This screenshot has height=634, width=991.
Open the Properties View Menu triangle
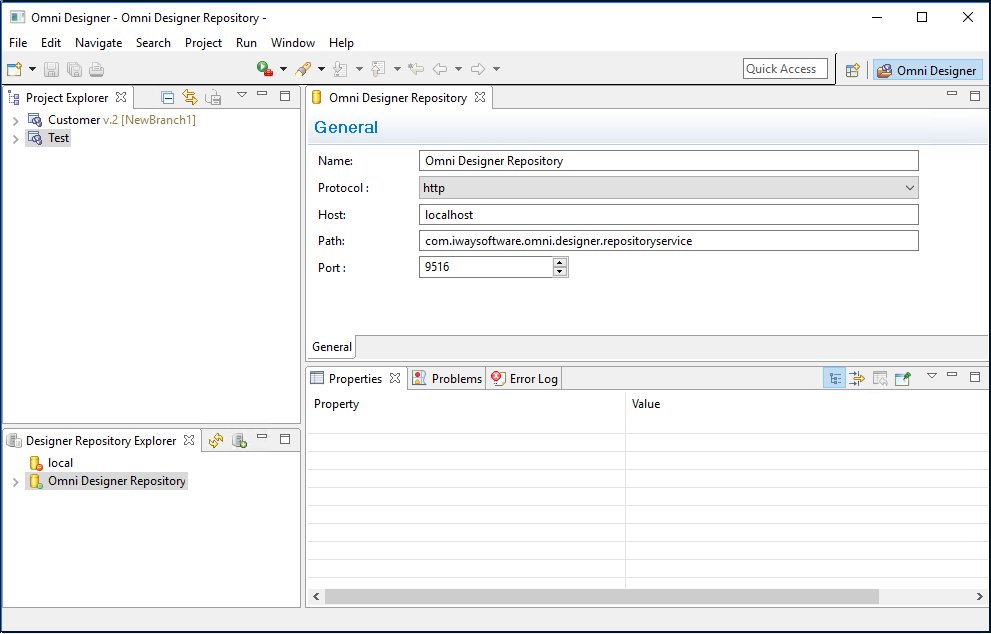tap(932, 376)
